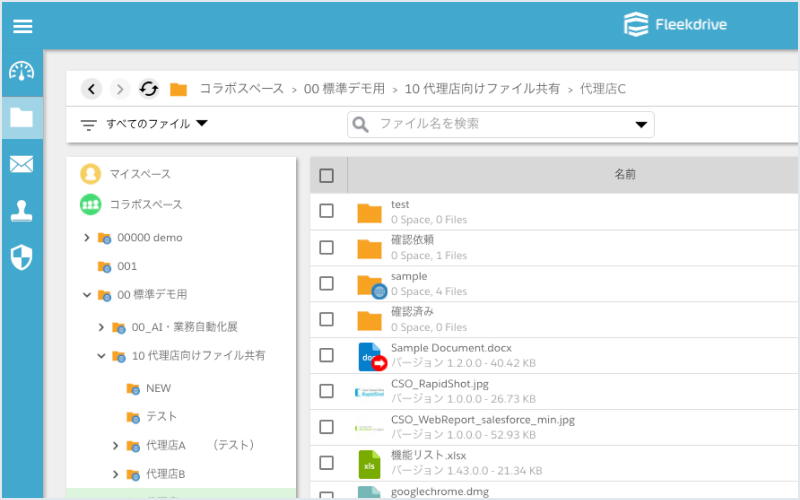Go forward using the right arrow button
This screenshot has height=500, width=800.
(120, 89)
